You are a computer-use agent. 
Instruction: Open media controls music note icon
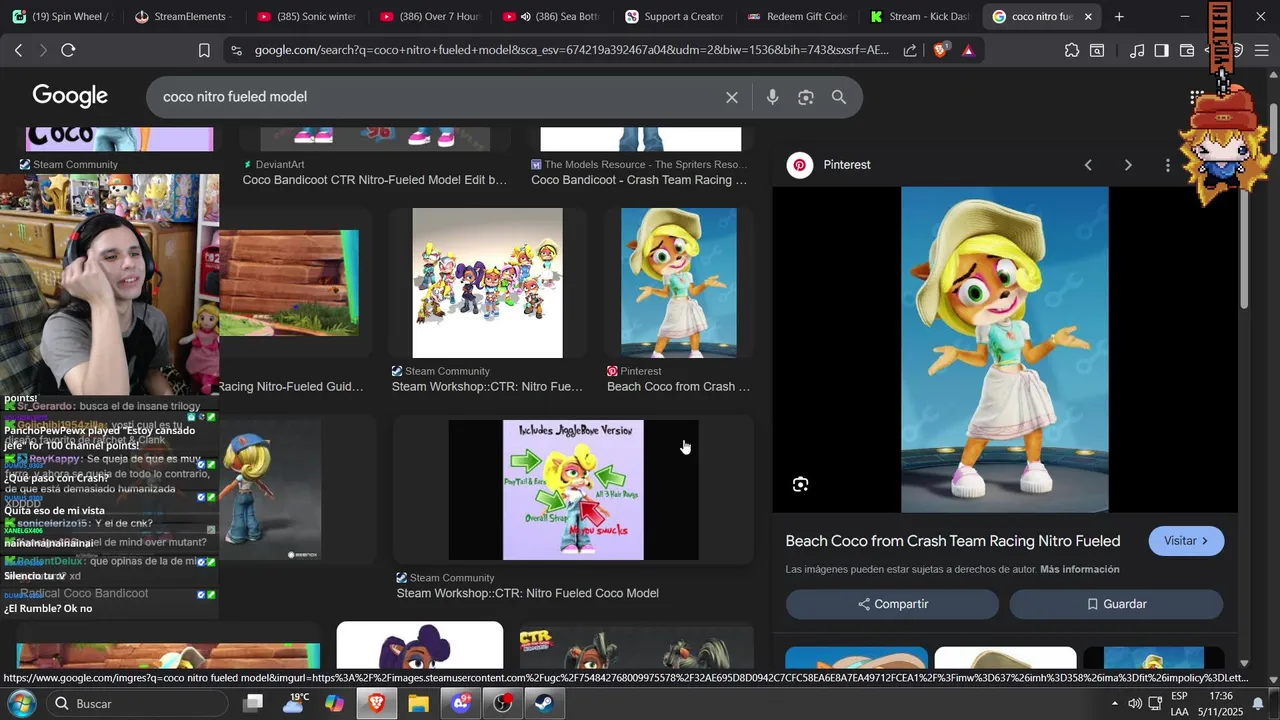click(x=1137, y=50)
